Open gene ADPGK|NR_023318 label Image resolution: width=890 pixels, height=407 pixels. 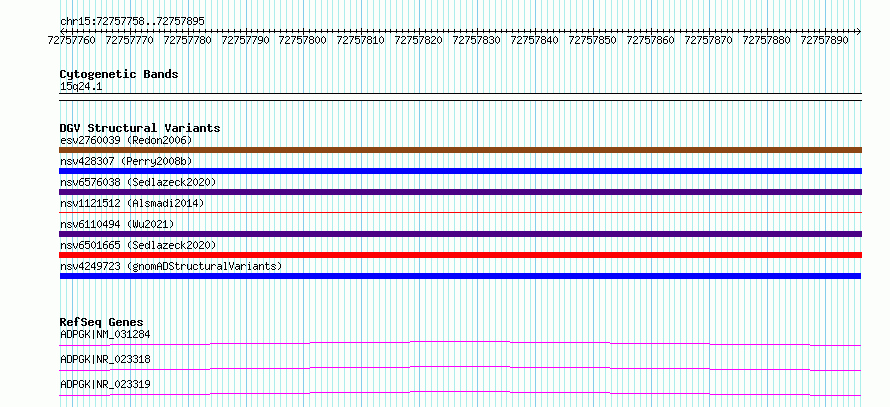(105, 359)
